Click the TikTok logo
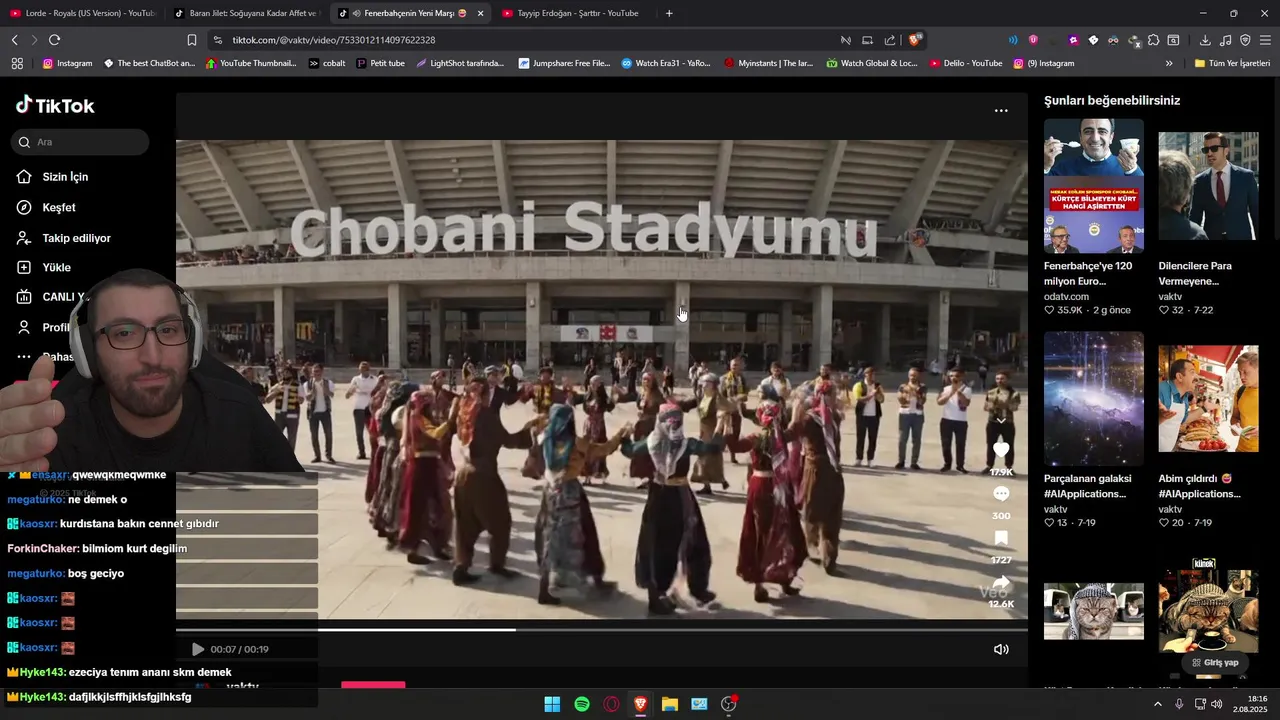1280x720 pixels. pos(55,105)
